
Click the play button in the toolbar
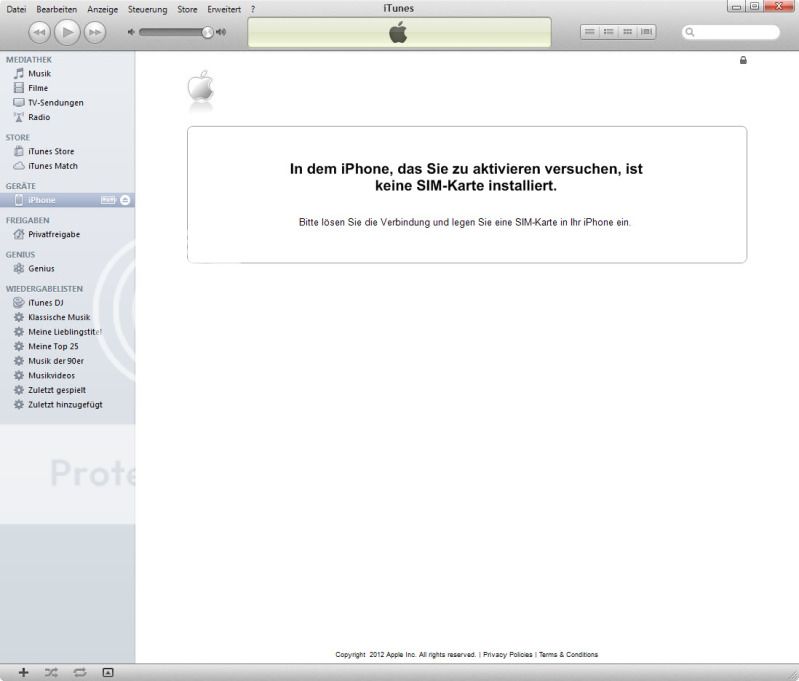(67, 33)
